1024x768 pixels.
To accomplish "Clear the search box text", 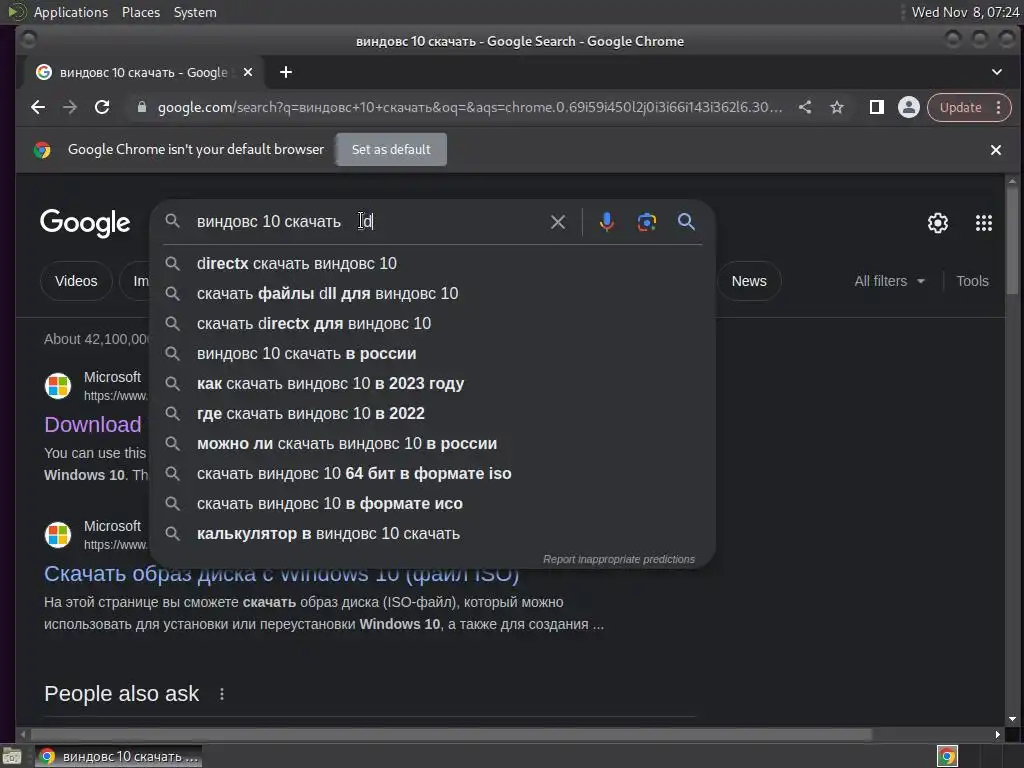I will pyautogui.click(x=558, y=222).
